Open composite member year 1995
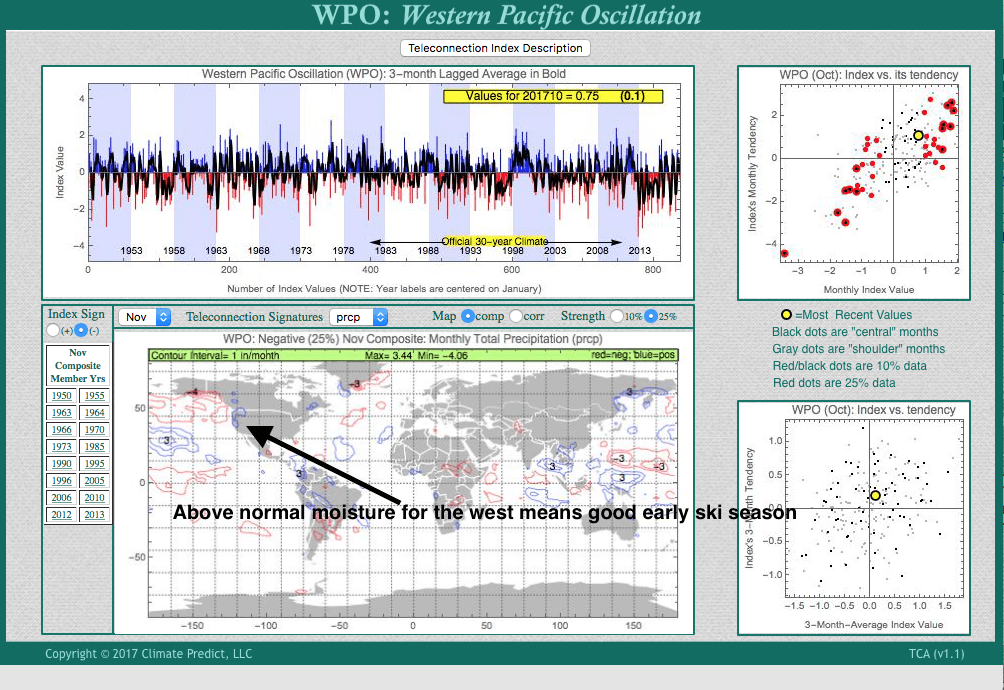1004x690 pixels. click(94, 463)
